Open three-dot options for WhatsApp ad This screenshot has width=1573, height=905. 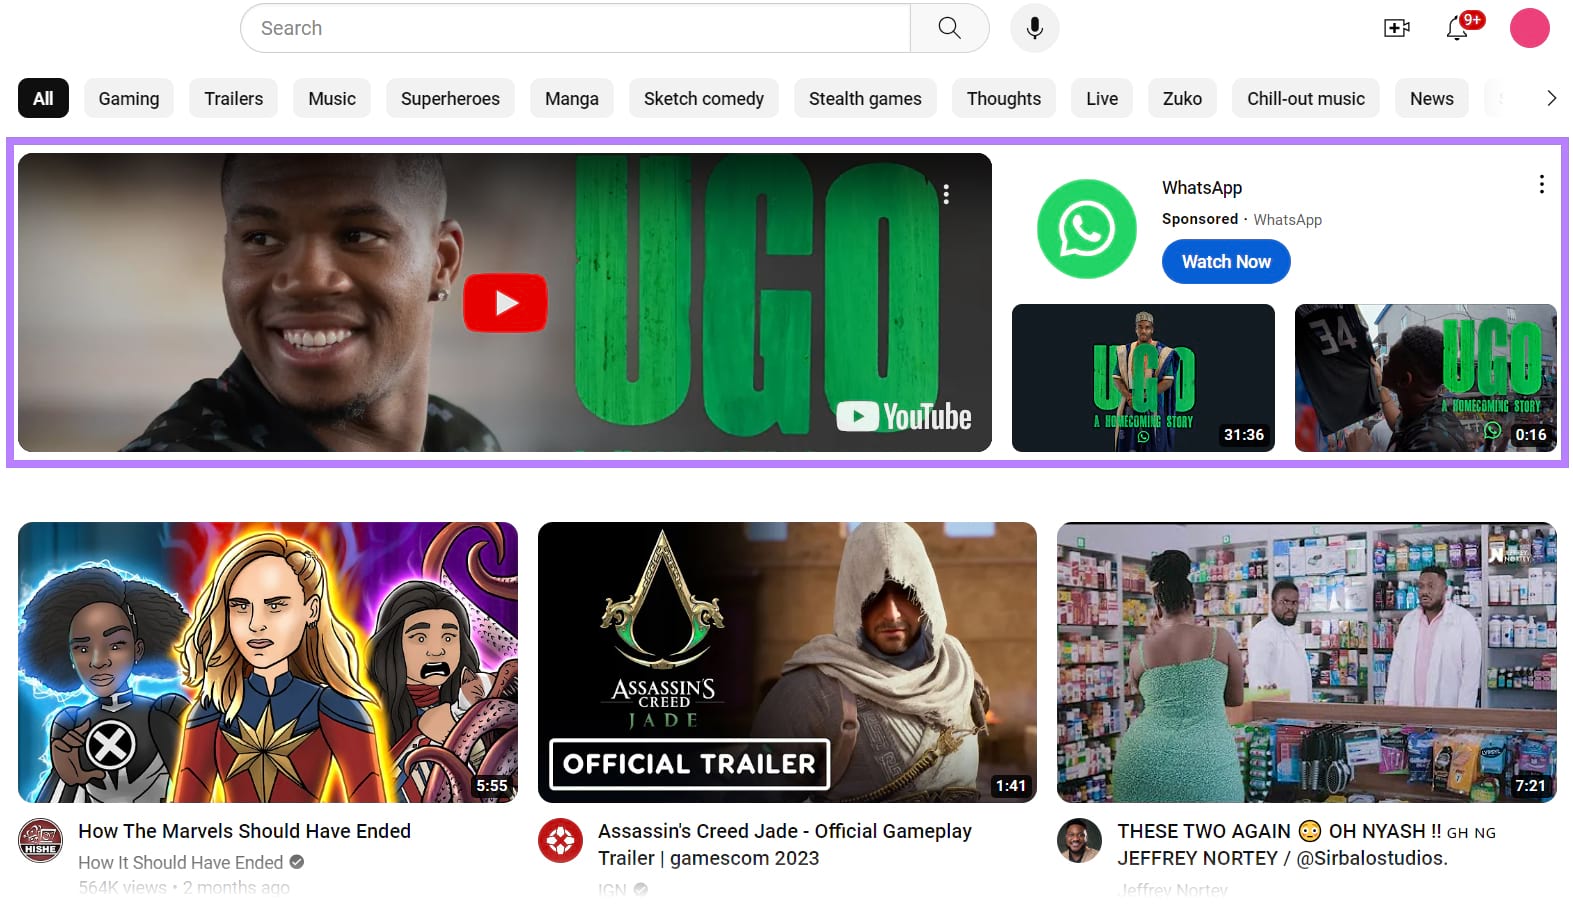coord(1541,184)
